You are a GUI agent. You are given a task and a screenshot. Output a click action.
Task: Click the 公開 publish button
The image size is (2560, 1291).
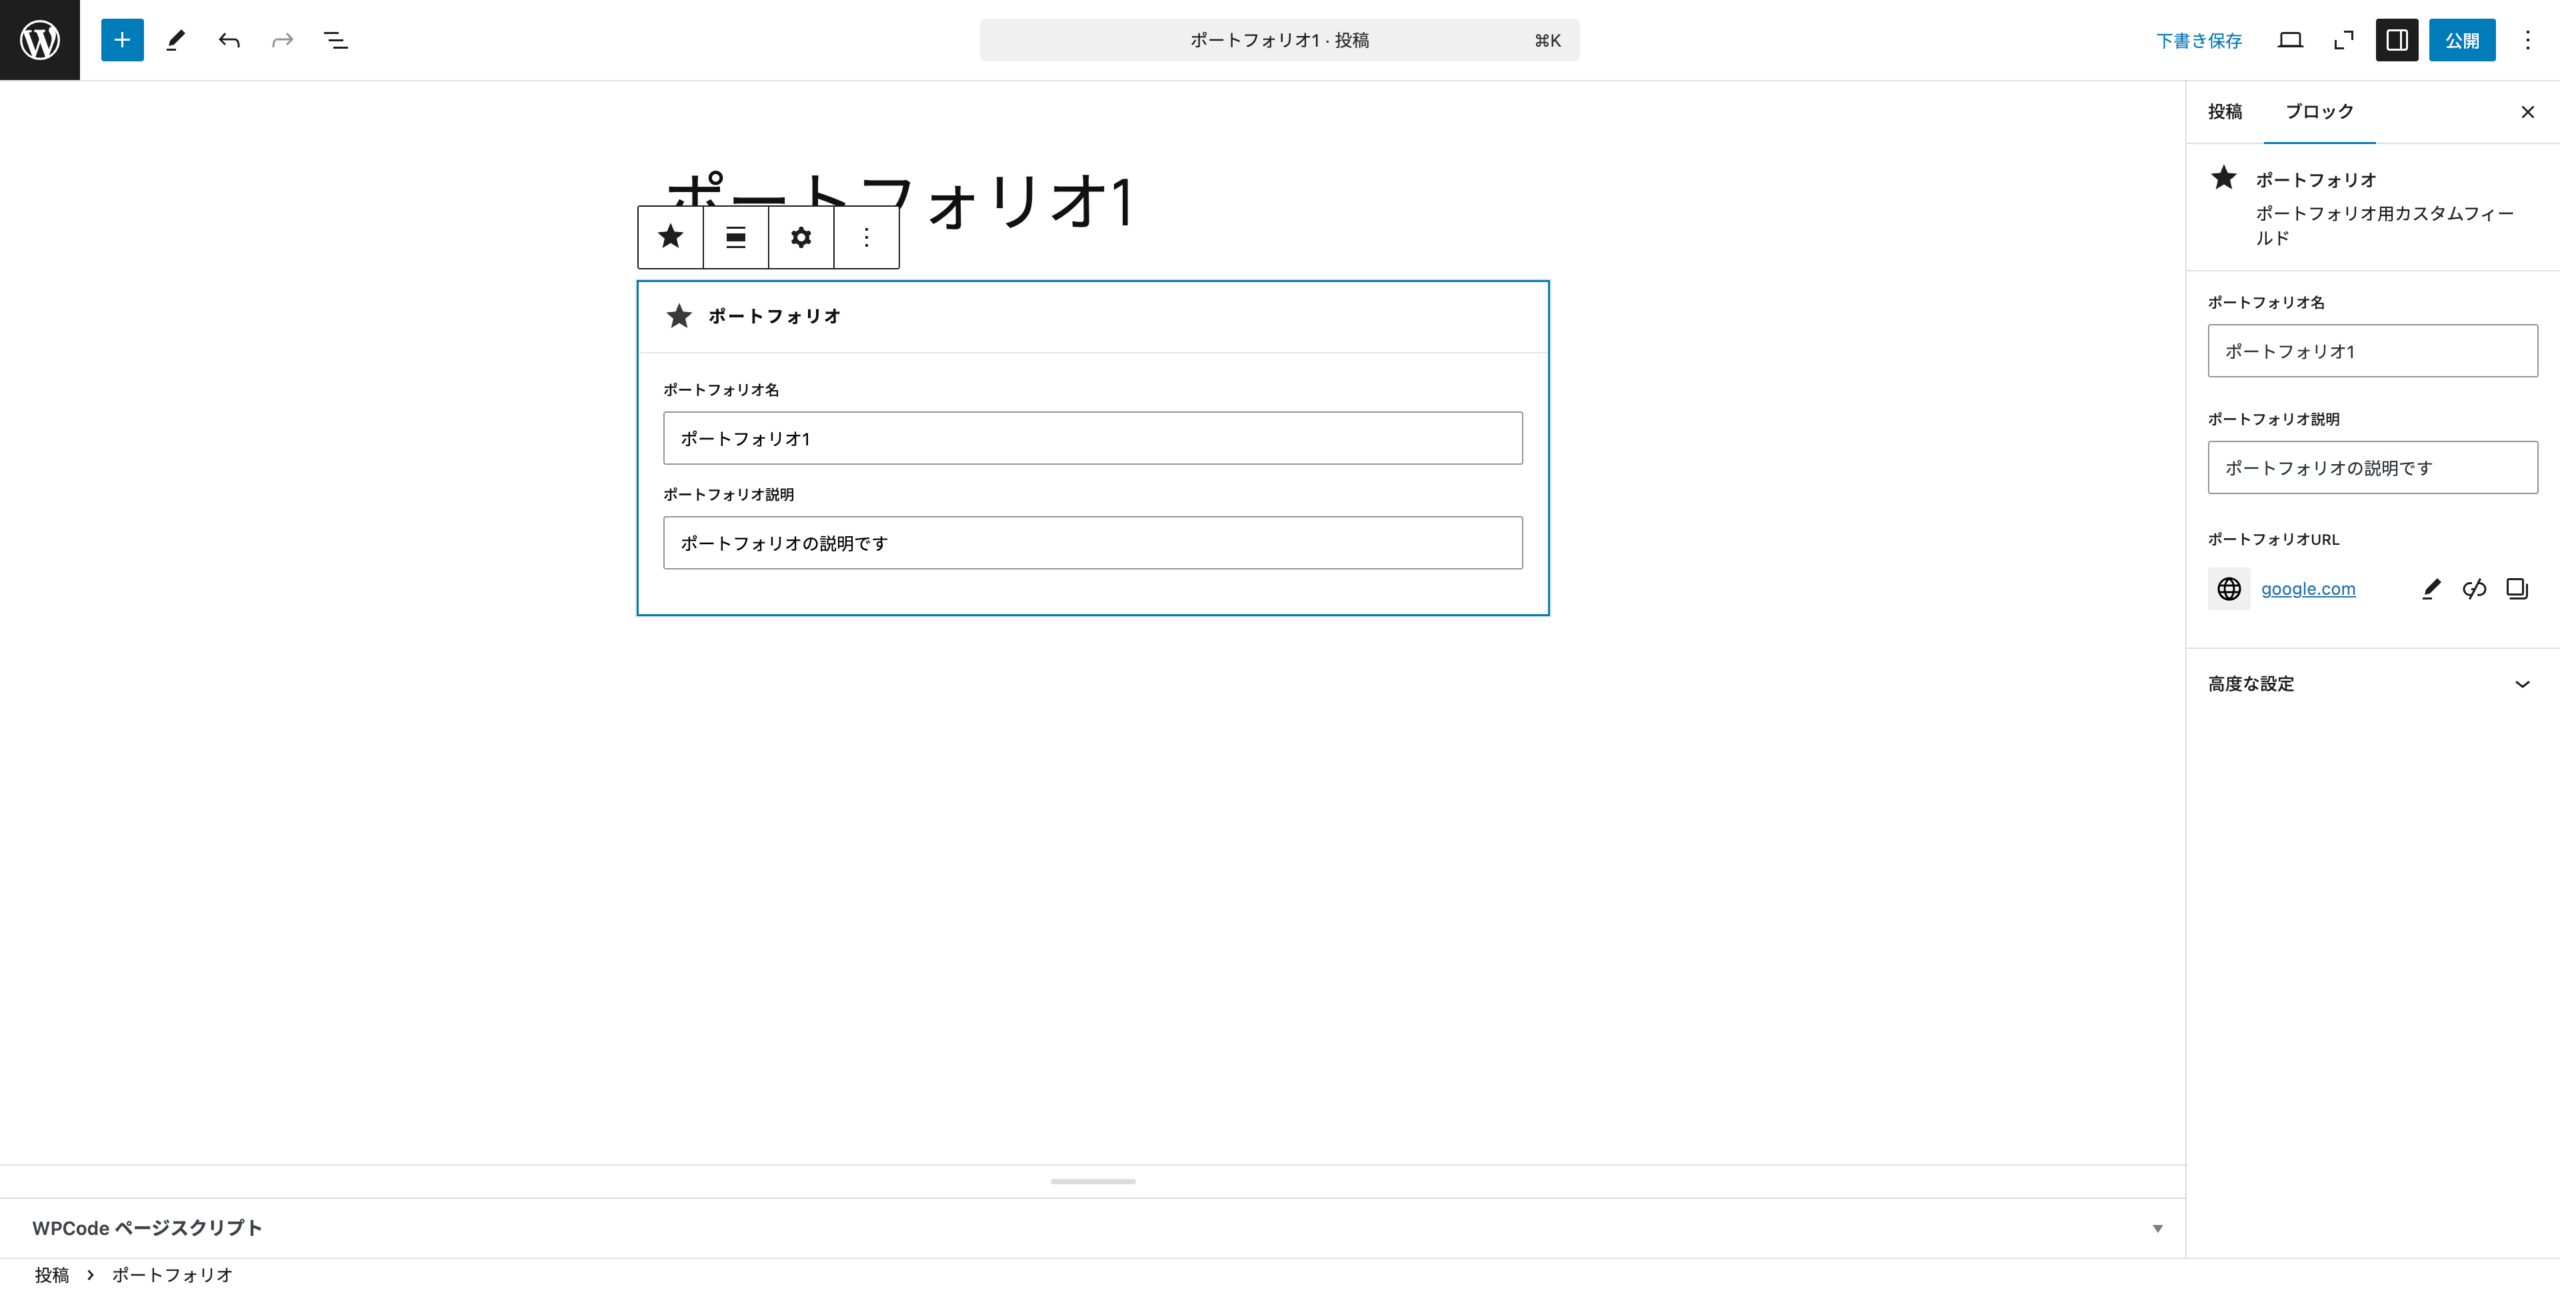pos(2462,40)
